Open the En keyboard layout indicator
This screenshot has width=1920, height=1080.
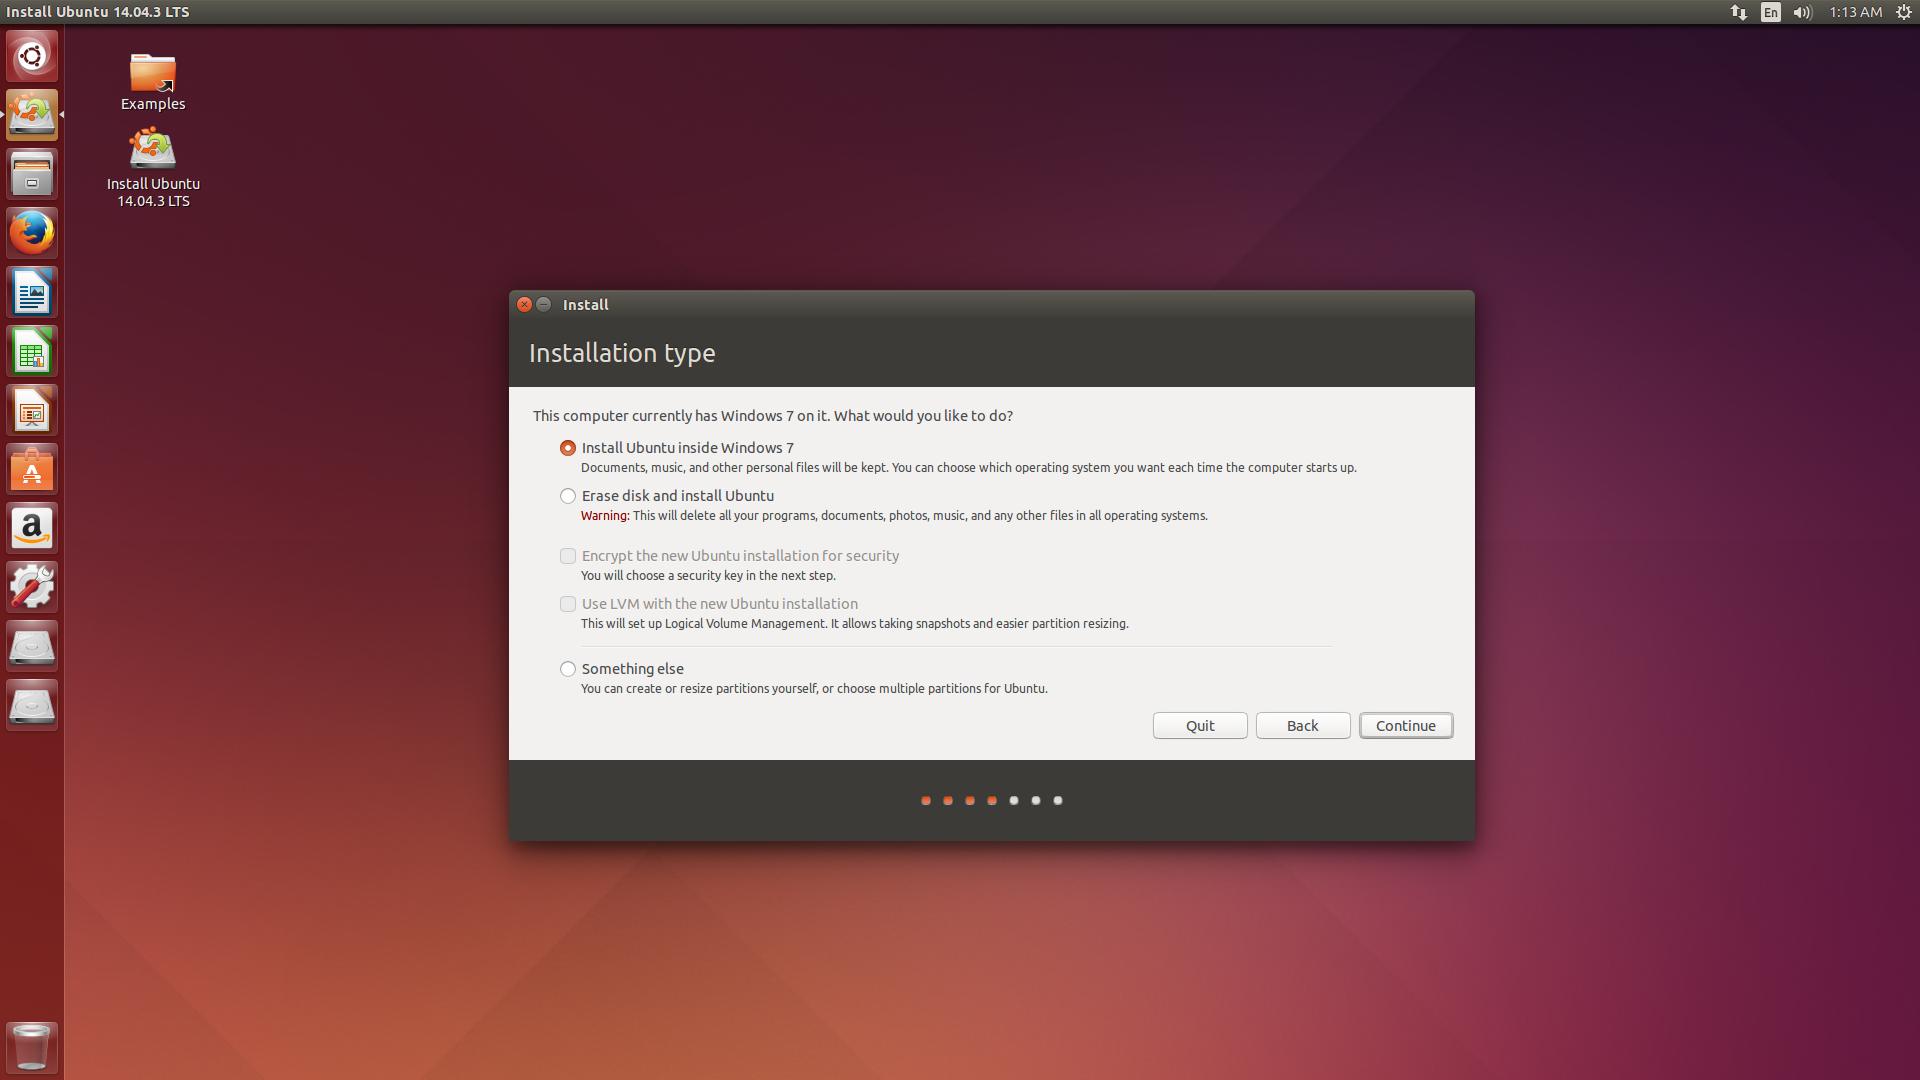click(x=1771, y=12)
